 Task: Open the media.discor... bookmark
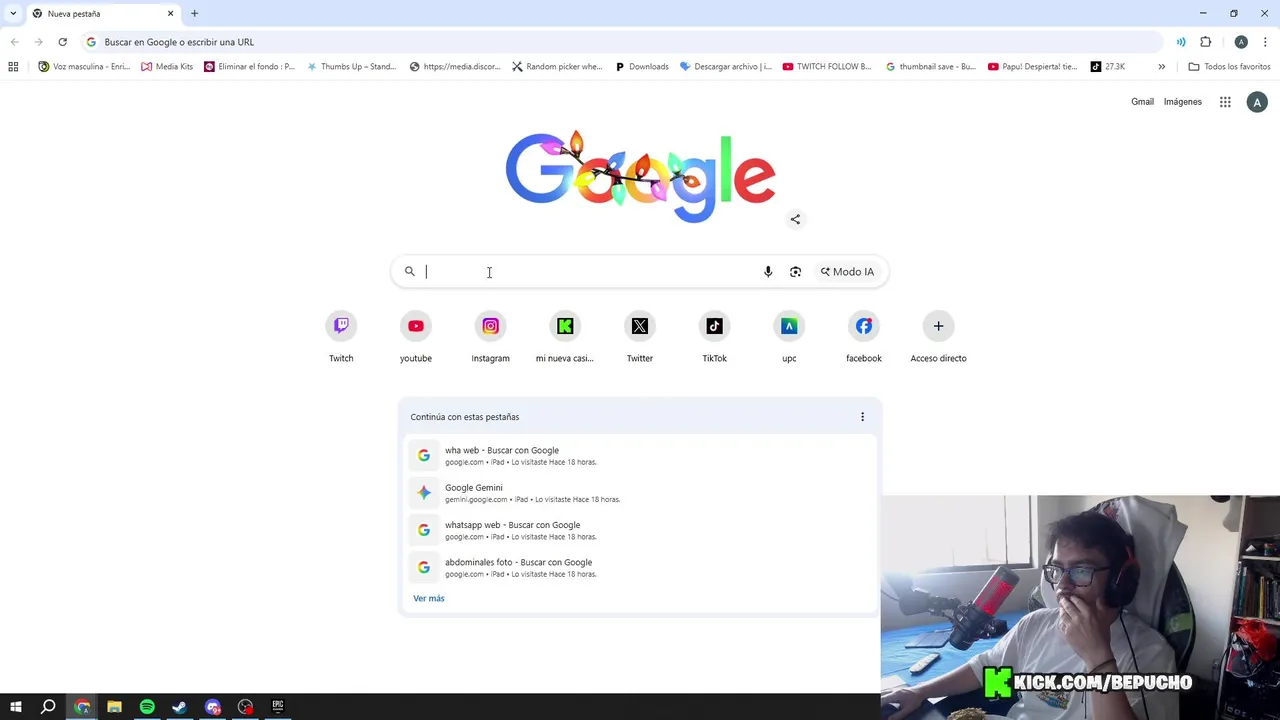[x=455, y=67]
